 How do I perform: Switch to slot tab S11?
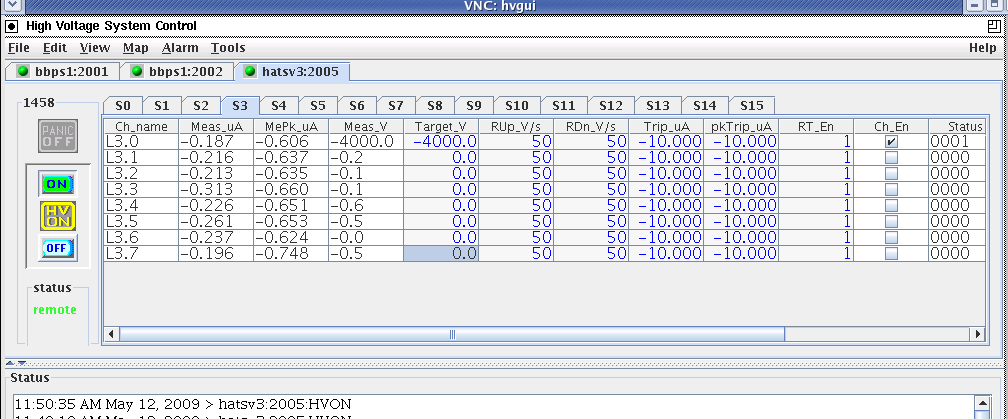[564, 106]
